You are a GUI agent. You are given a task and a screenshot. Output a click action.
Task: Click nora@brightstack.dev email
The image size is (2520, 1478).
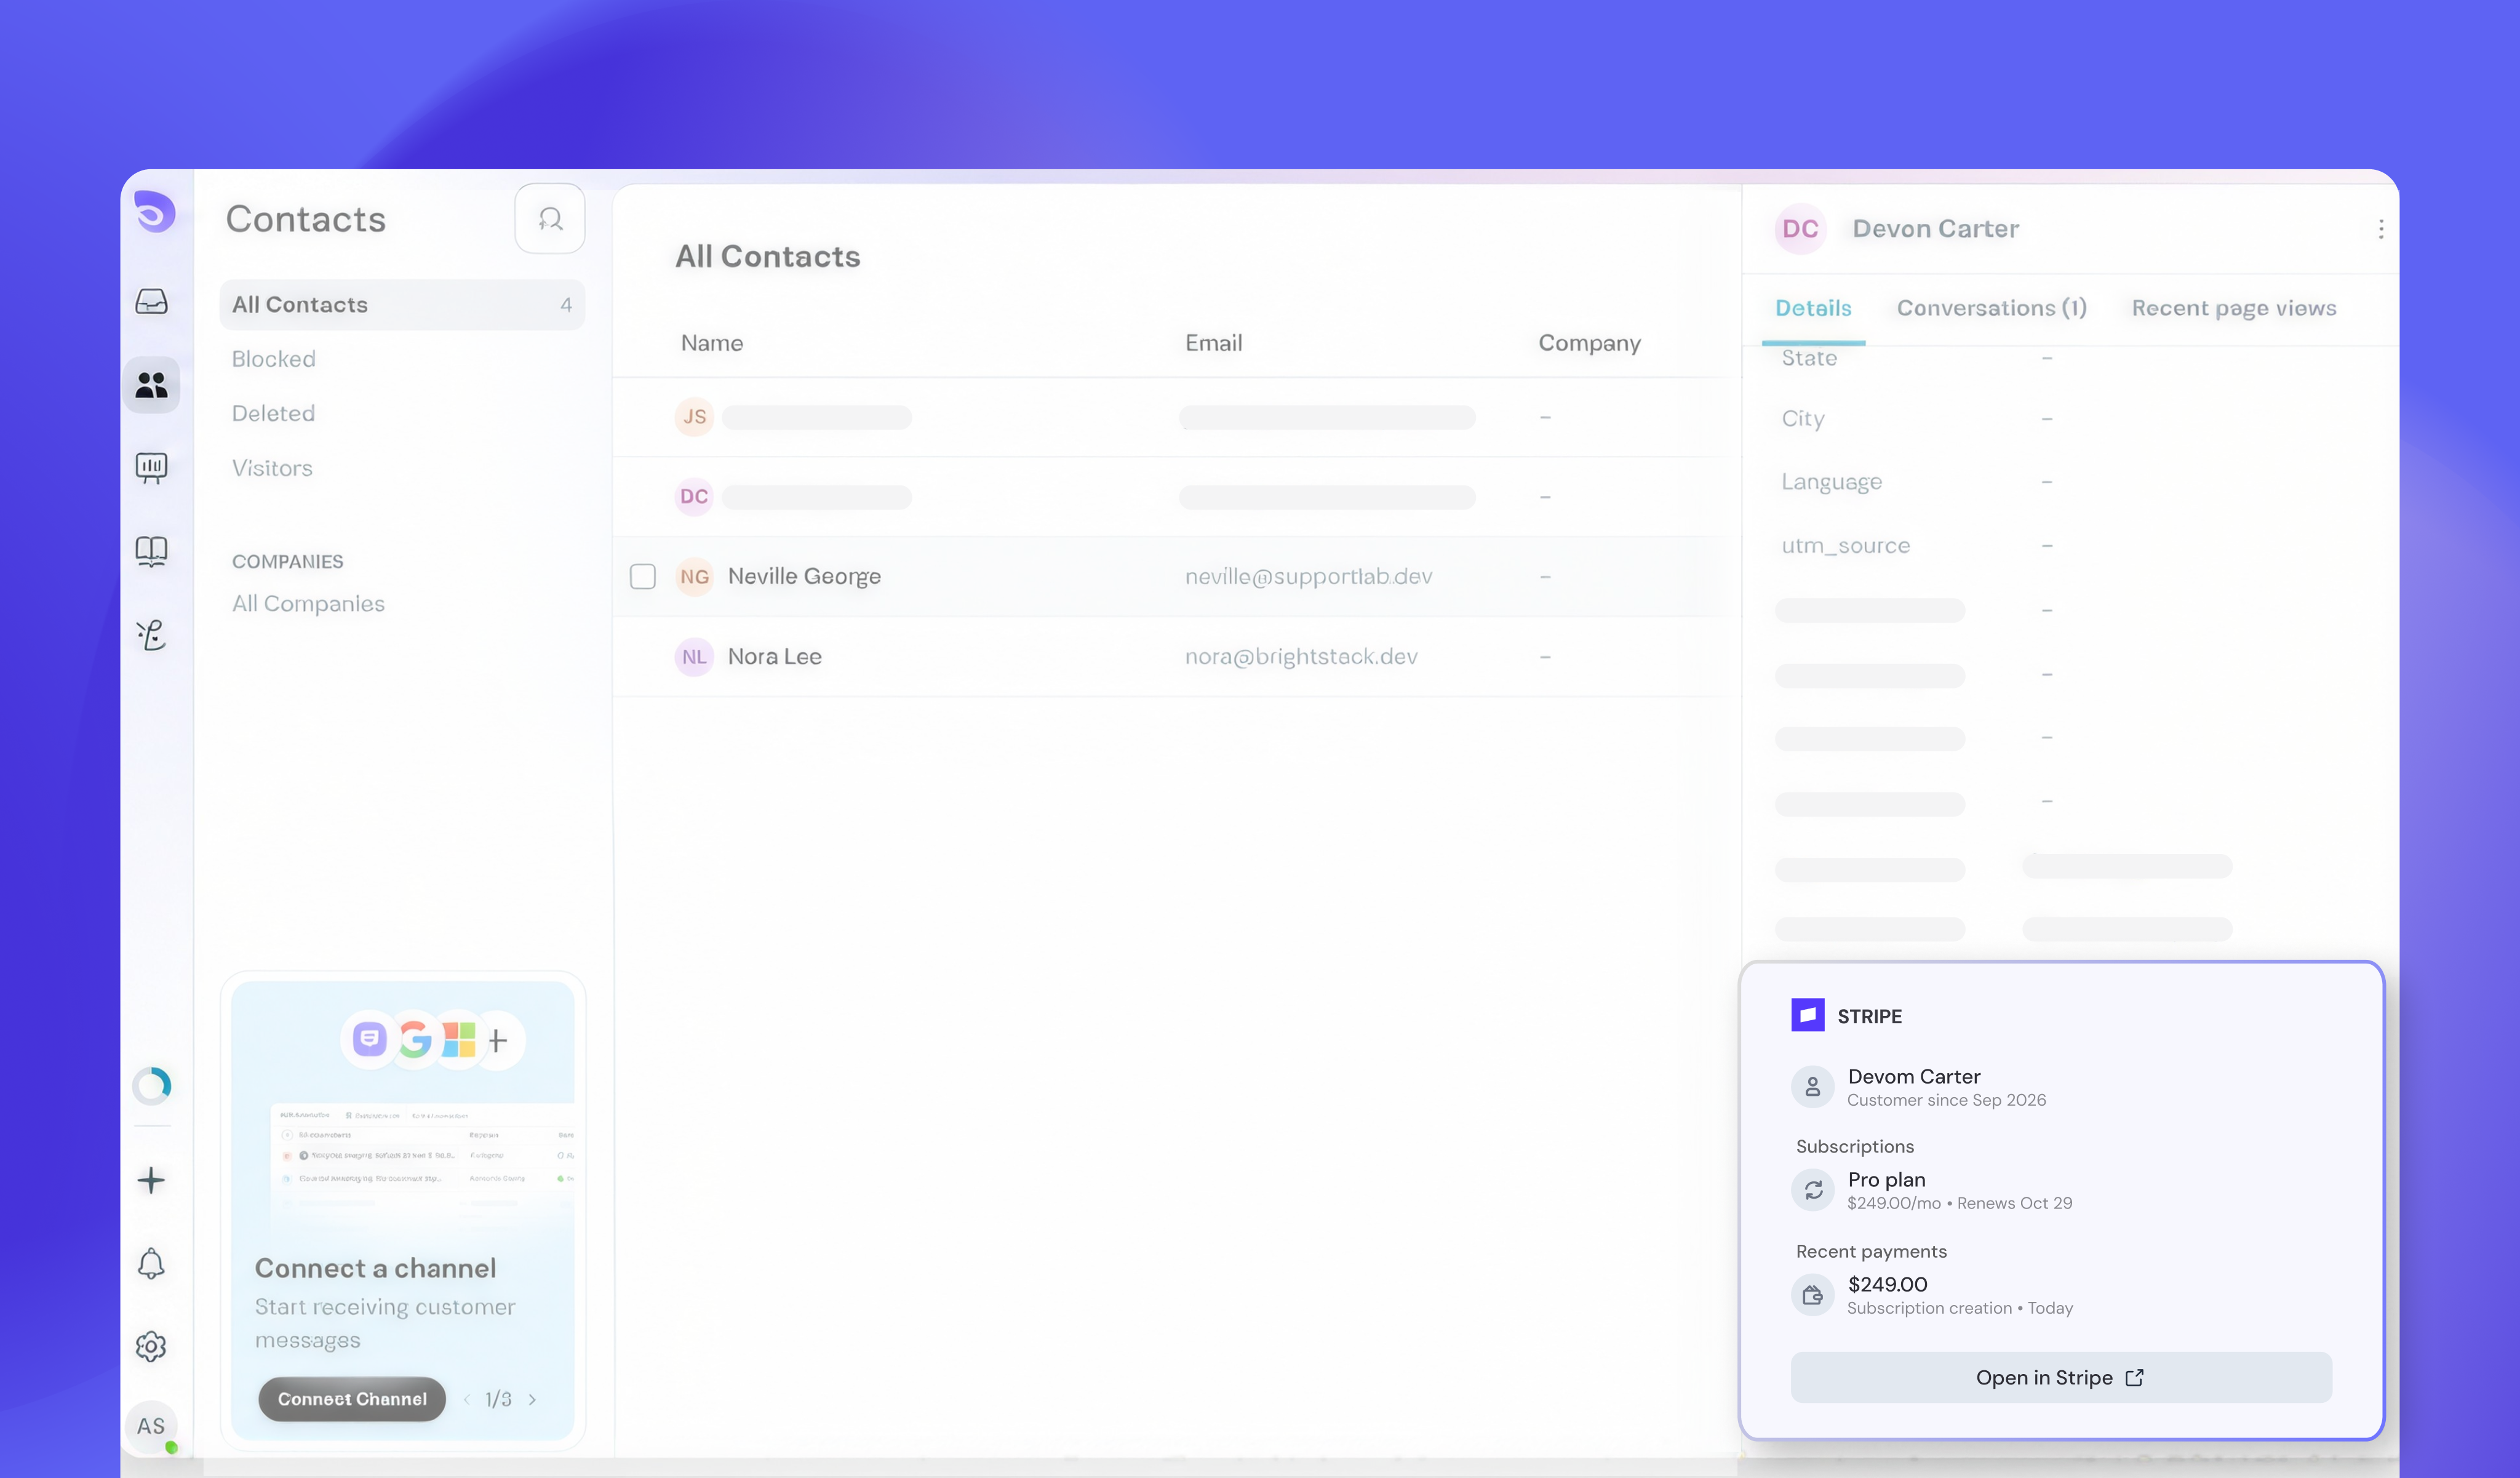1301,657
